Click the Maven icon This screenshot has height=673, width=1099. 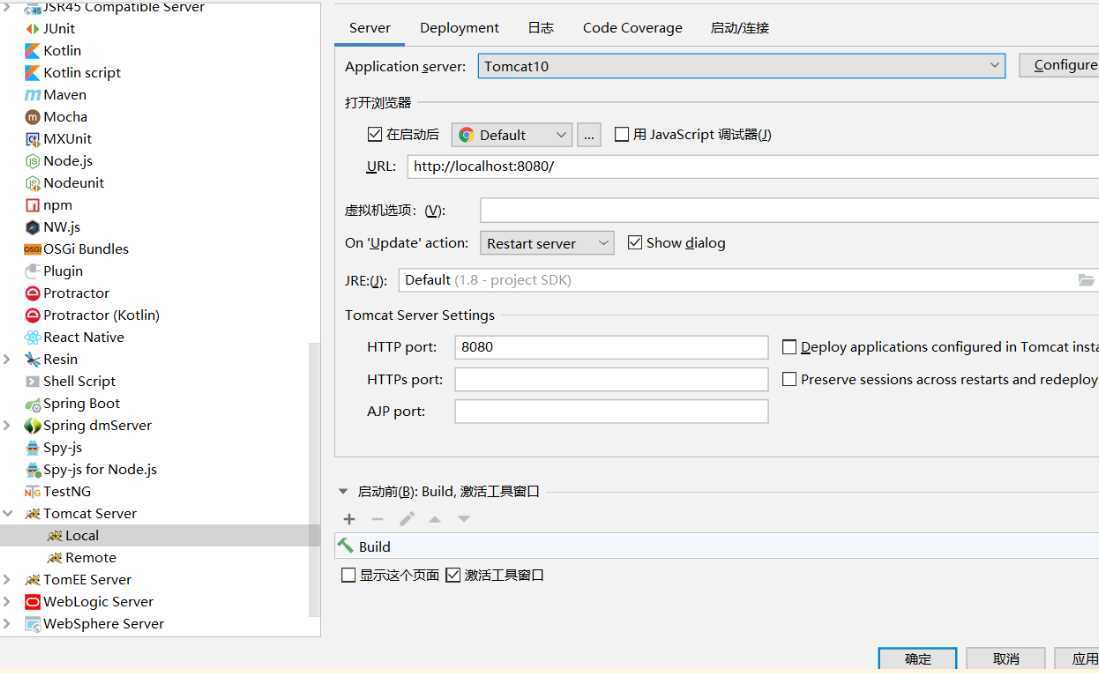pos(32,95)
